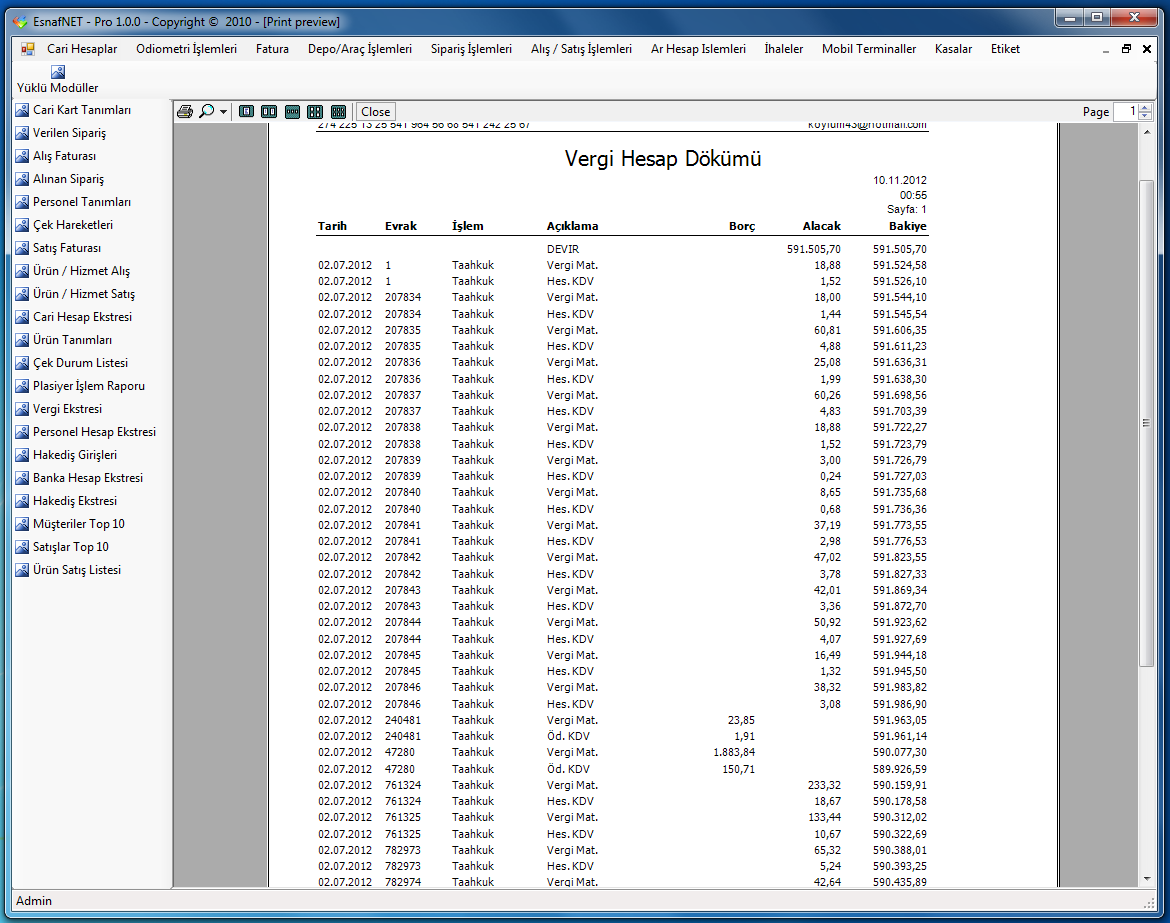Increase page number with stepper up arrow

[x=1145, y=107]
